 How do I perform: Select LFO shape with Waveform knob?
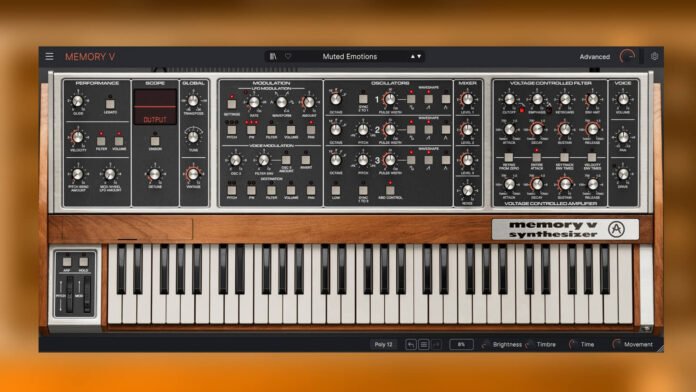281,103
